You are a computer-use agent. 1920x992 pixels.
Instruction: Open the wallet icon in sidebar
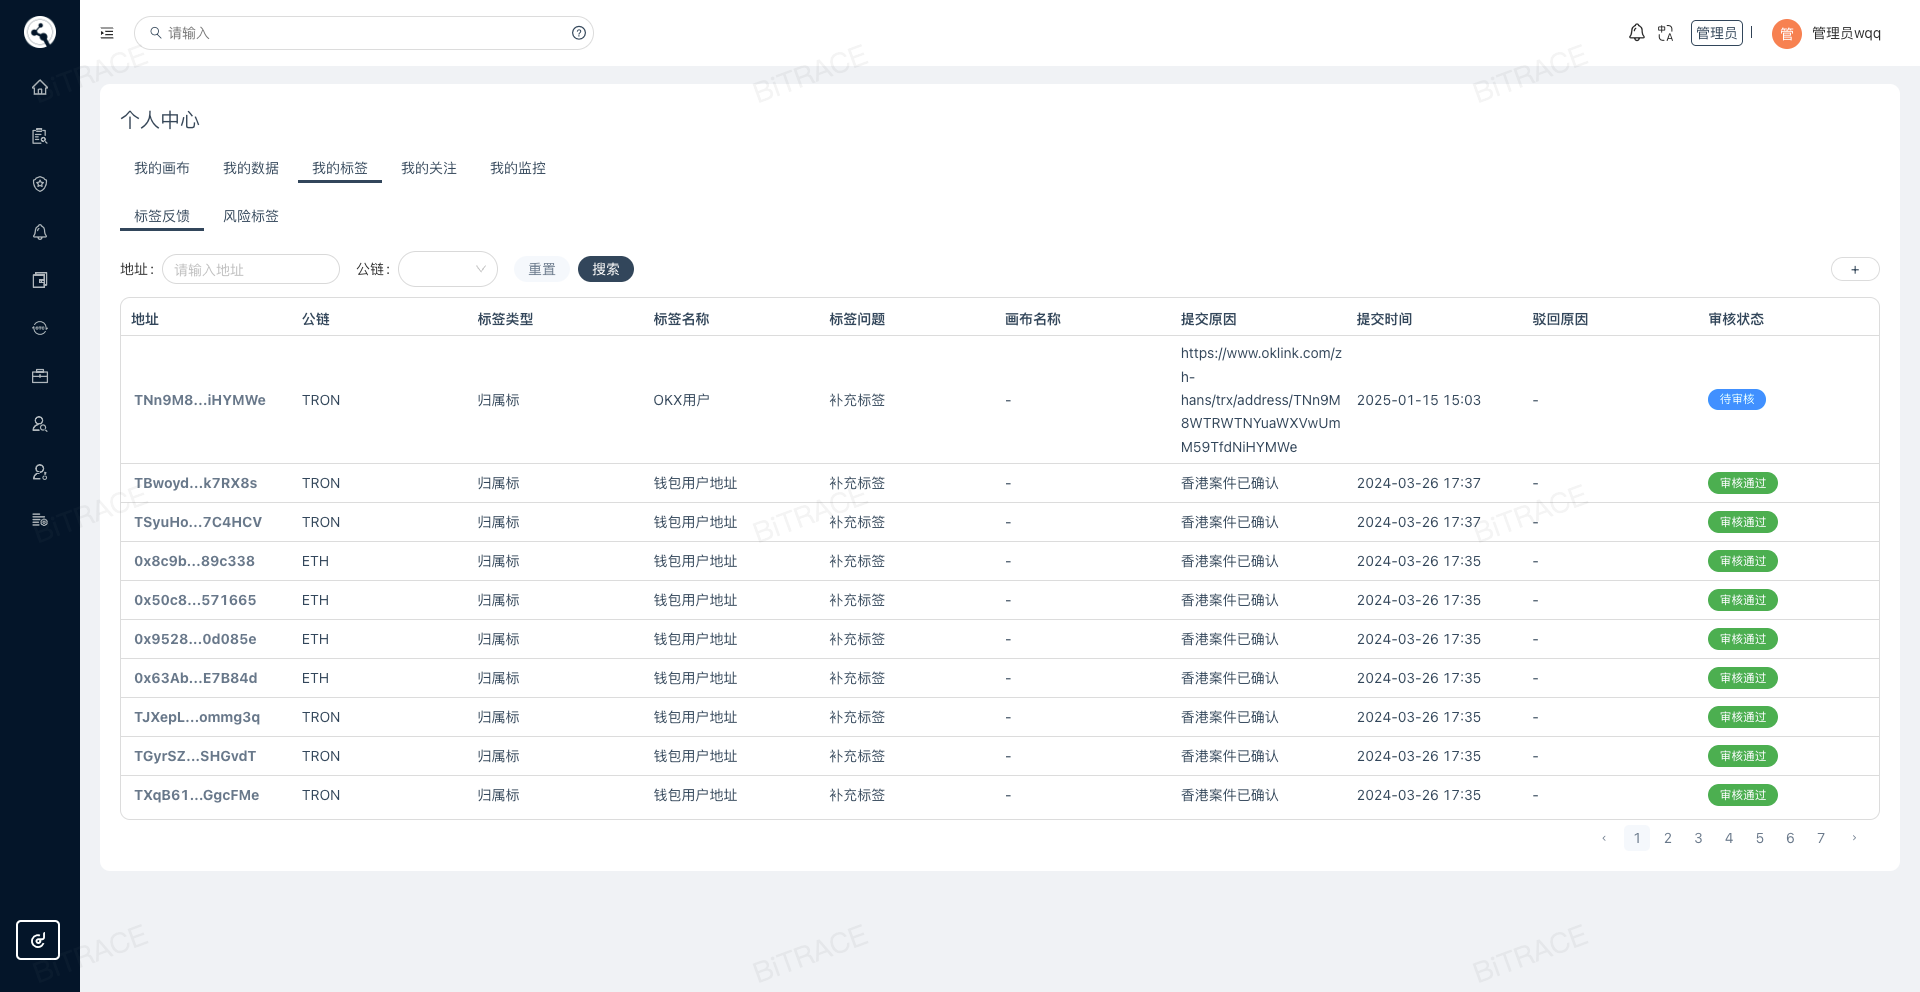40,280
